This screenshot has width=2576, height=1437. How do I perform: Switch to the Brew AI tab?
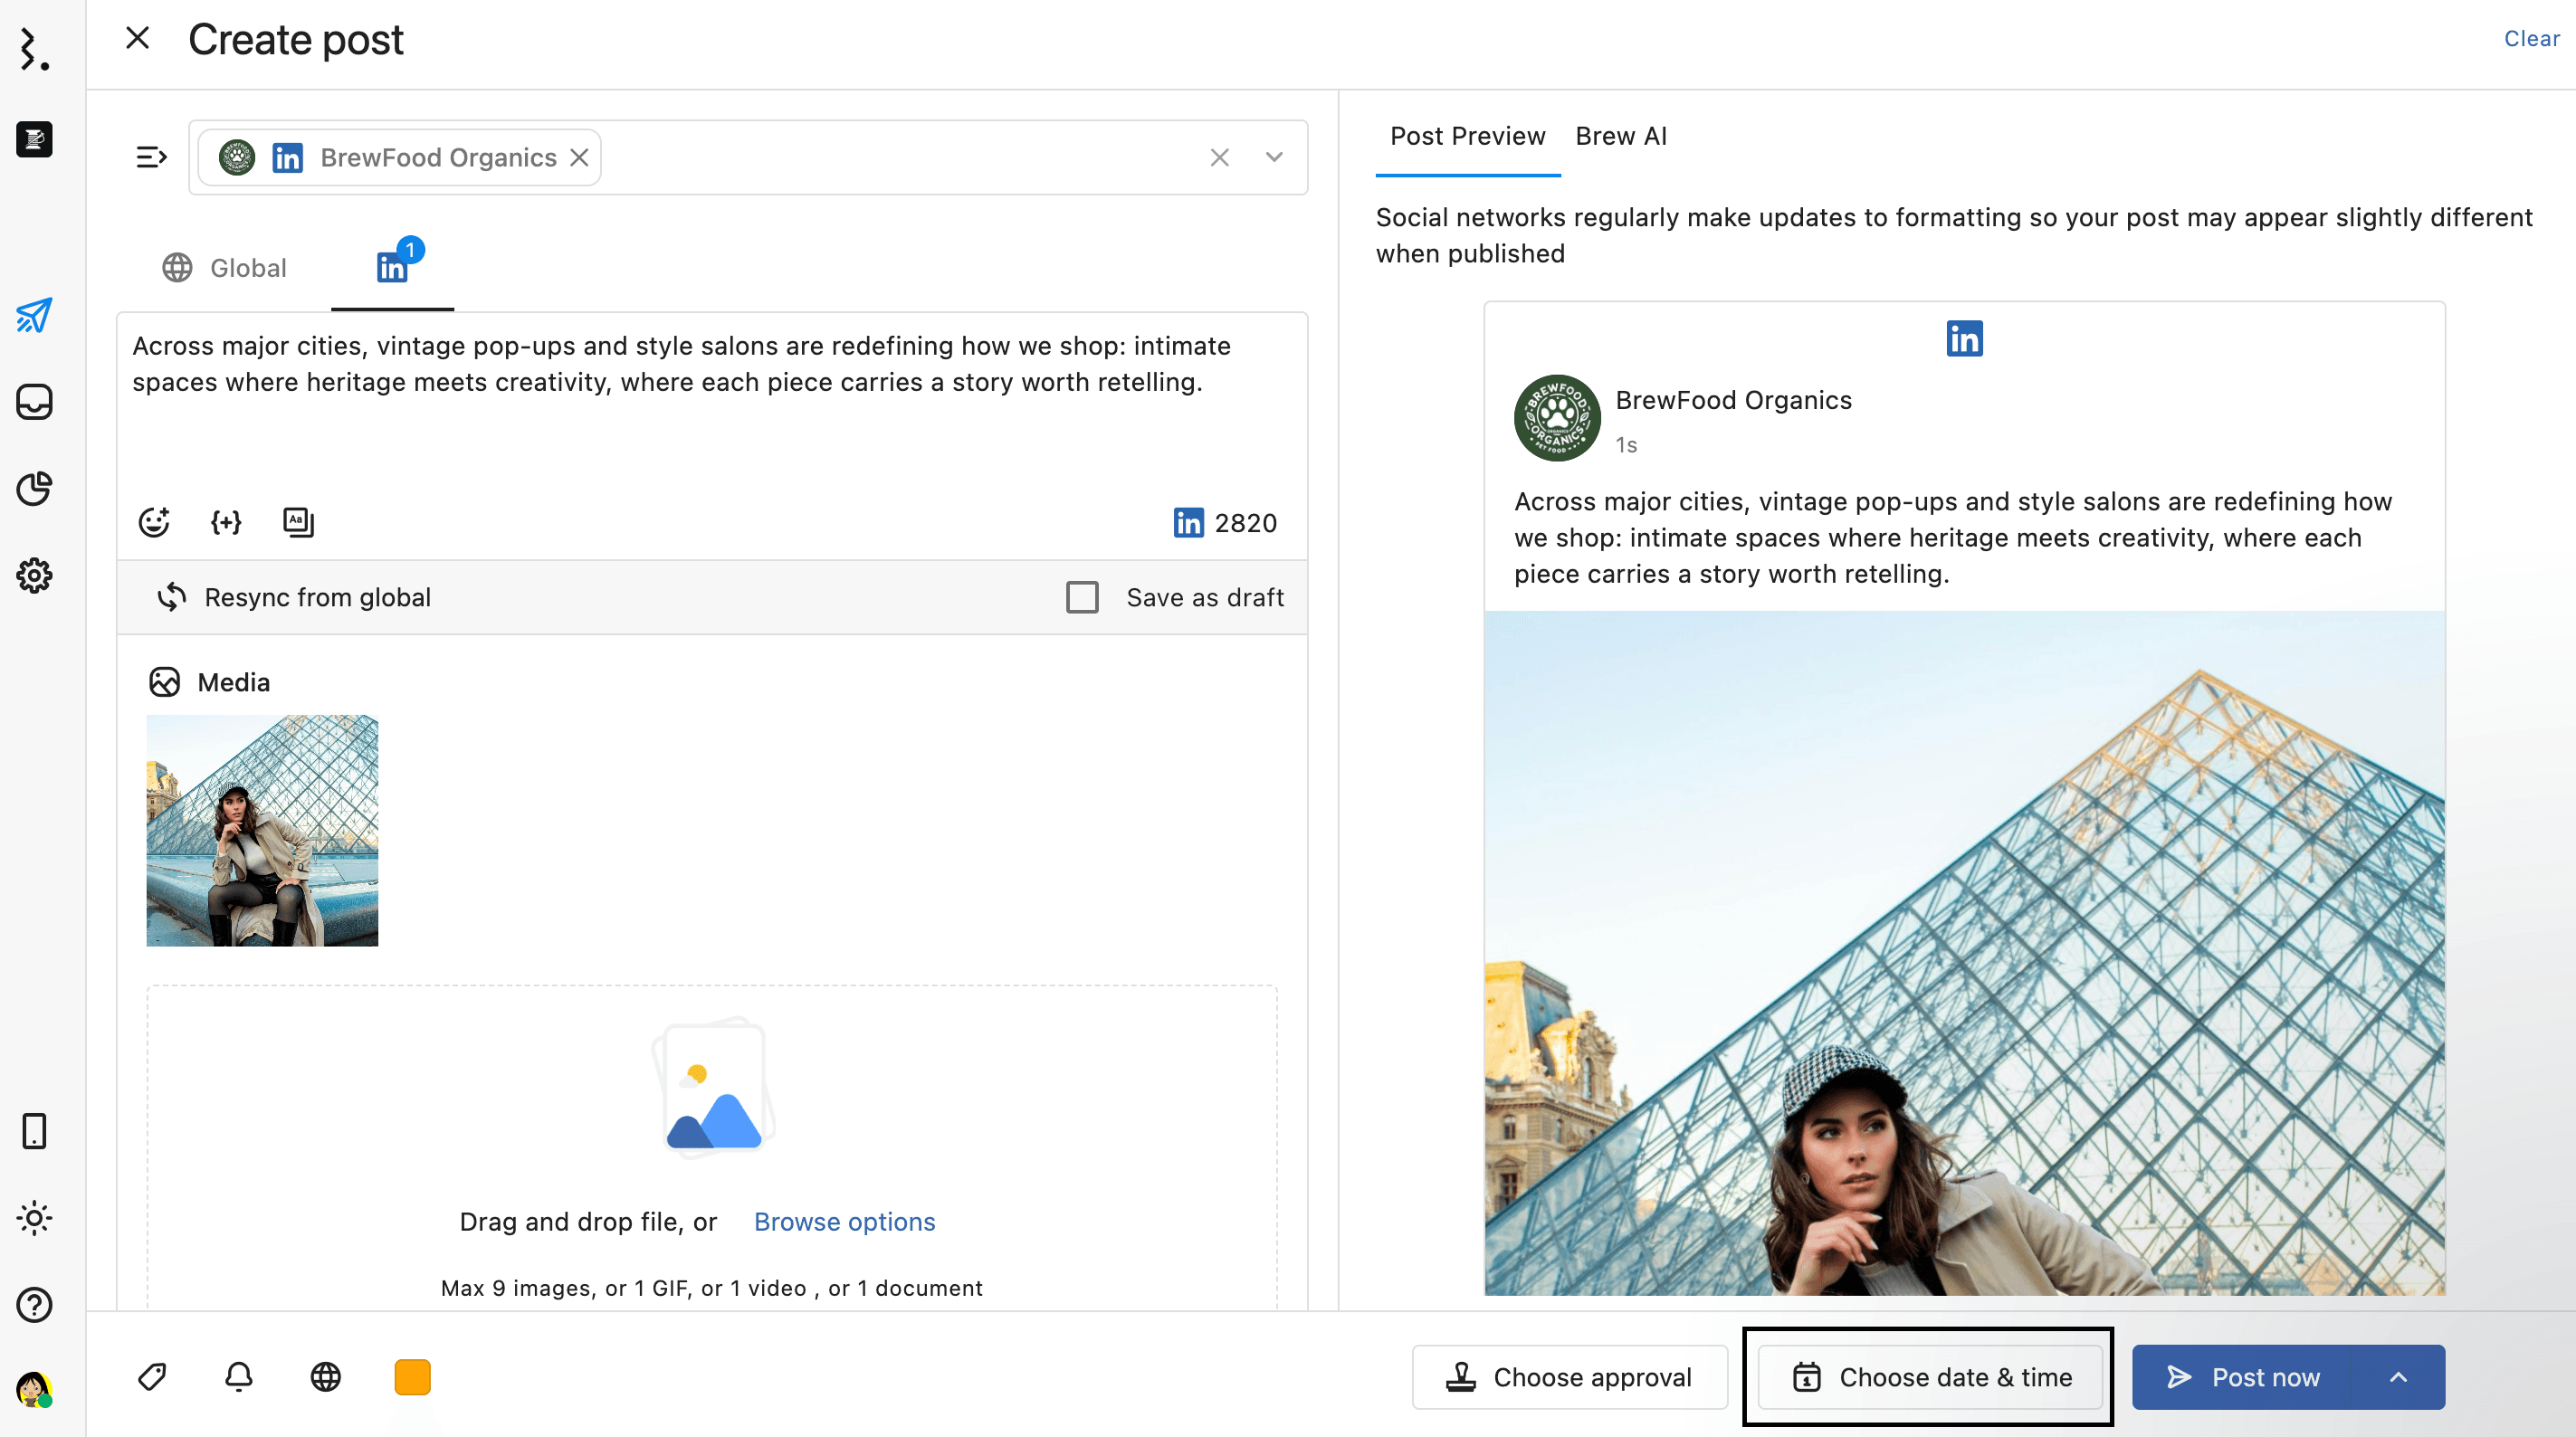tap(1620, 136)
